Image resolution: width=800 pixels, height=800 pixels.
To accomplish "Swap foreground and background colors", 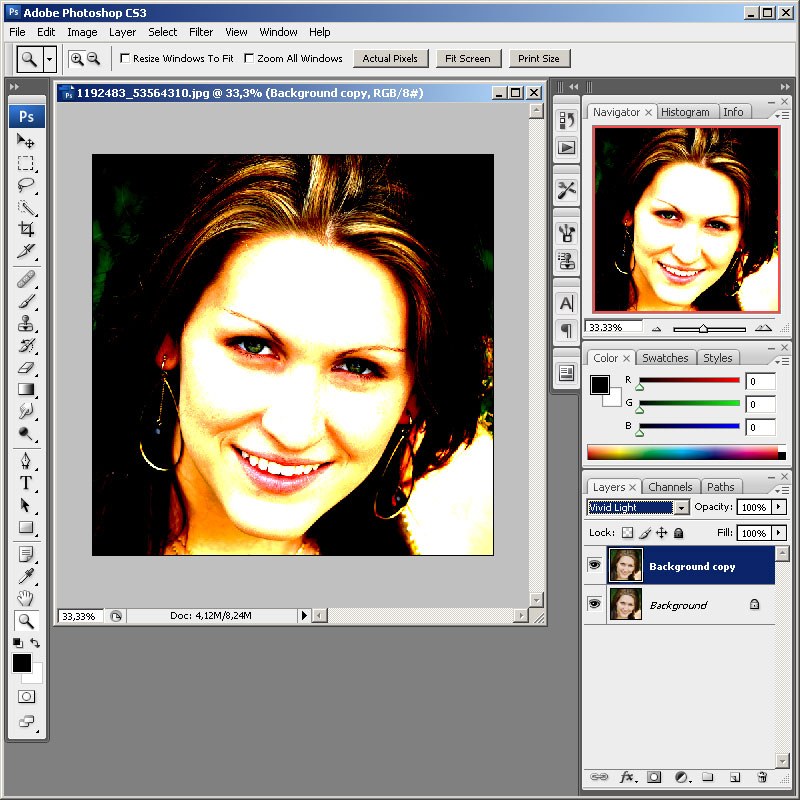I will (x=34, y=643).
